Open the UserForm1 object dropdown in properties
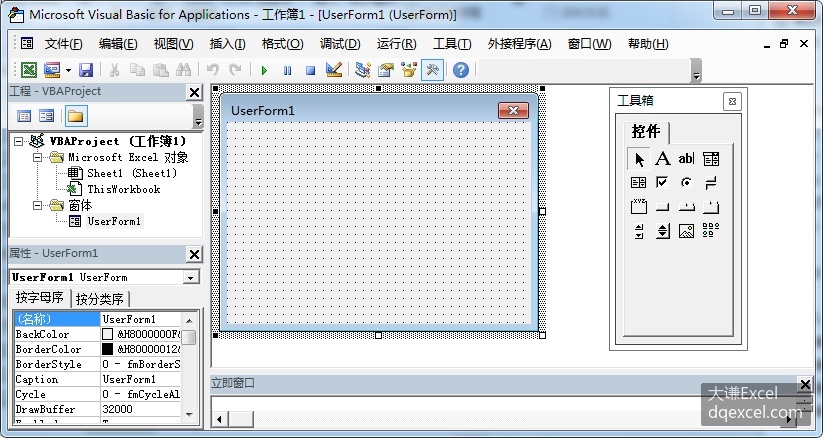 pos(191,277)
